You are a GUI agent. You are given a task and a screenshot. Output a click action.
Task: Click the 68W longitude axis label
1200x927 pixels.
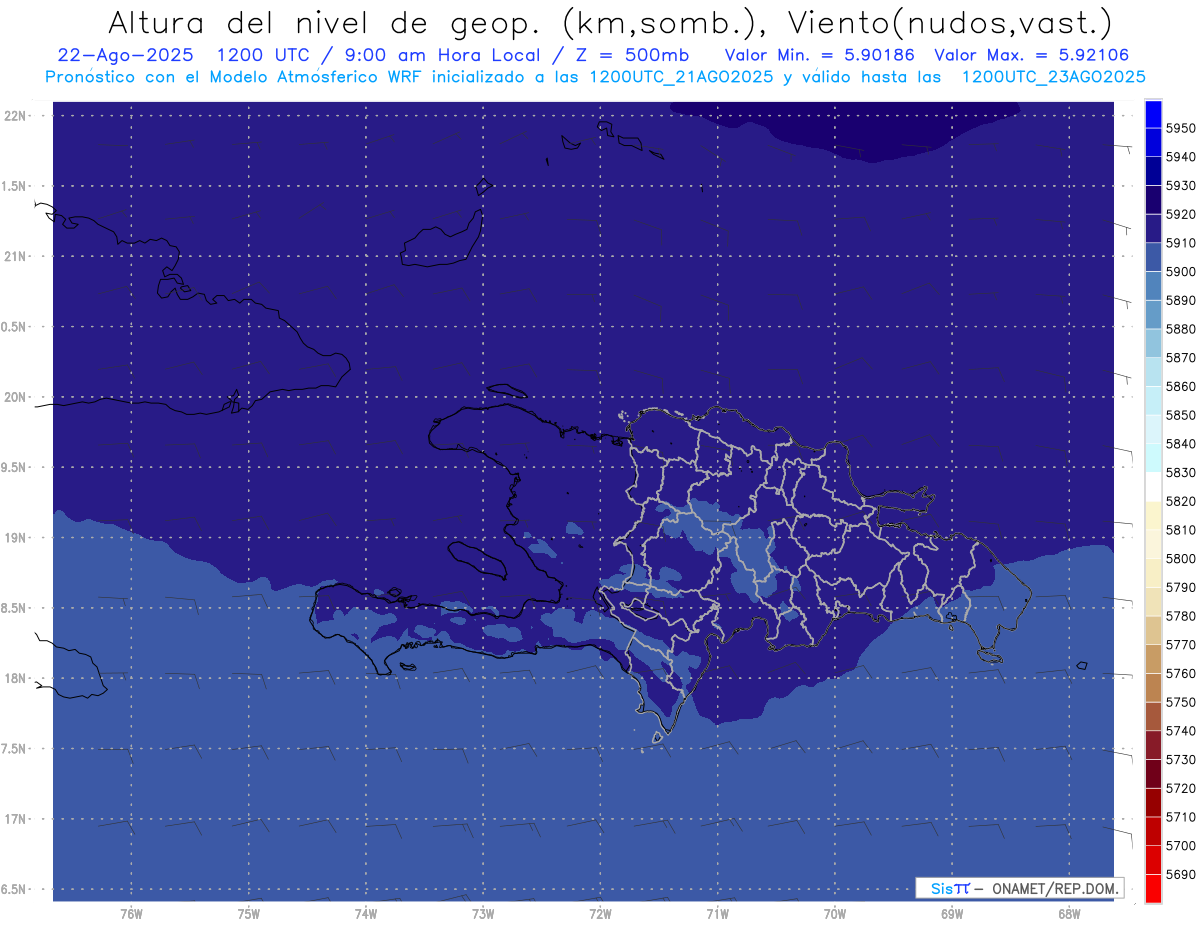pos(1068,914)
